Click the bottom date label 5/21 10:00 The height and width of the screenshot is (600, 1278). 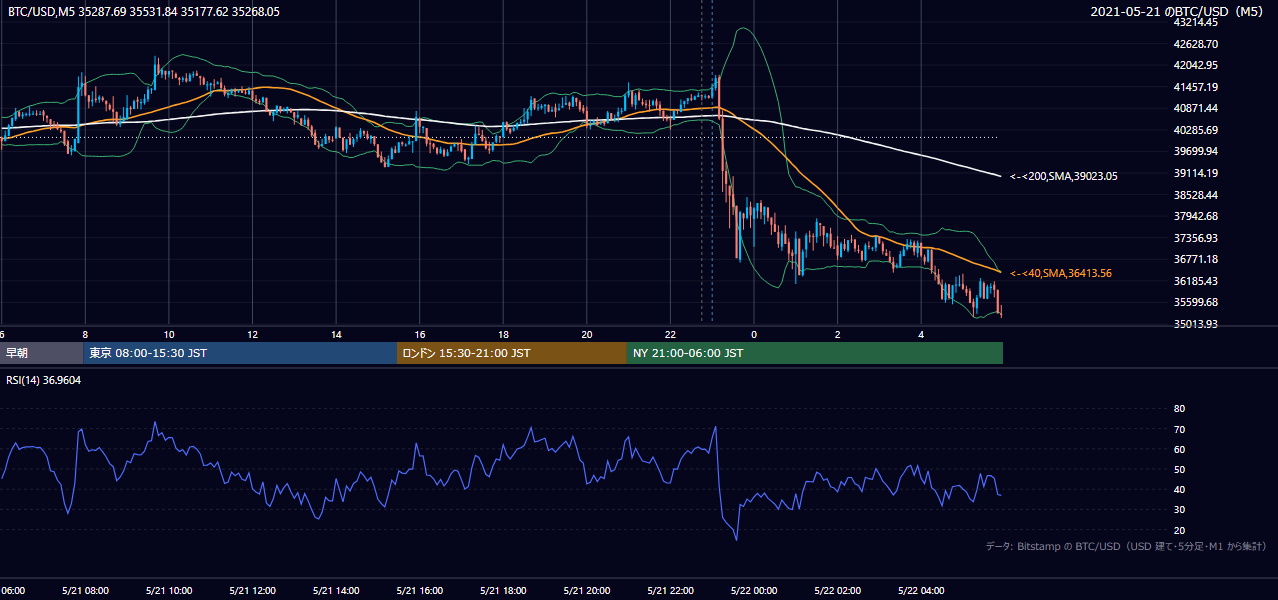169,590
